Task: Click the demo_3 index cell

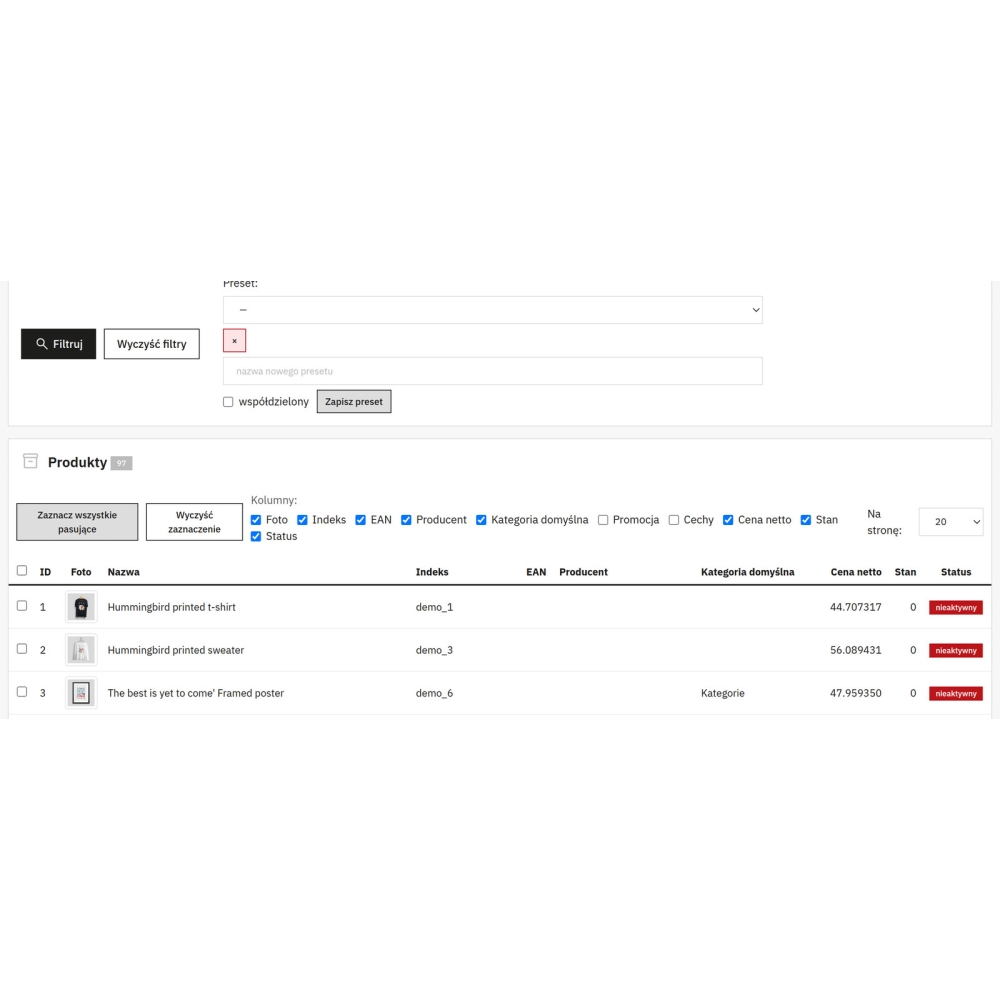Action: 434,650
